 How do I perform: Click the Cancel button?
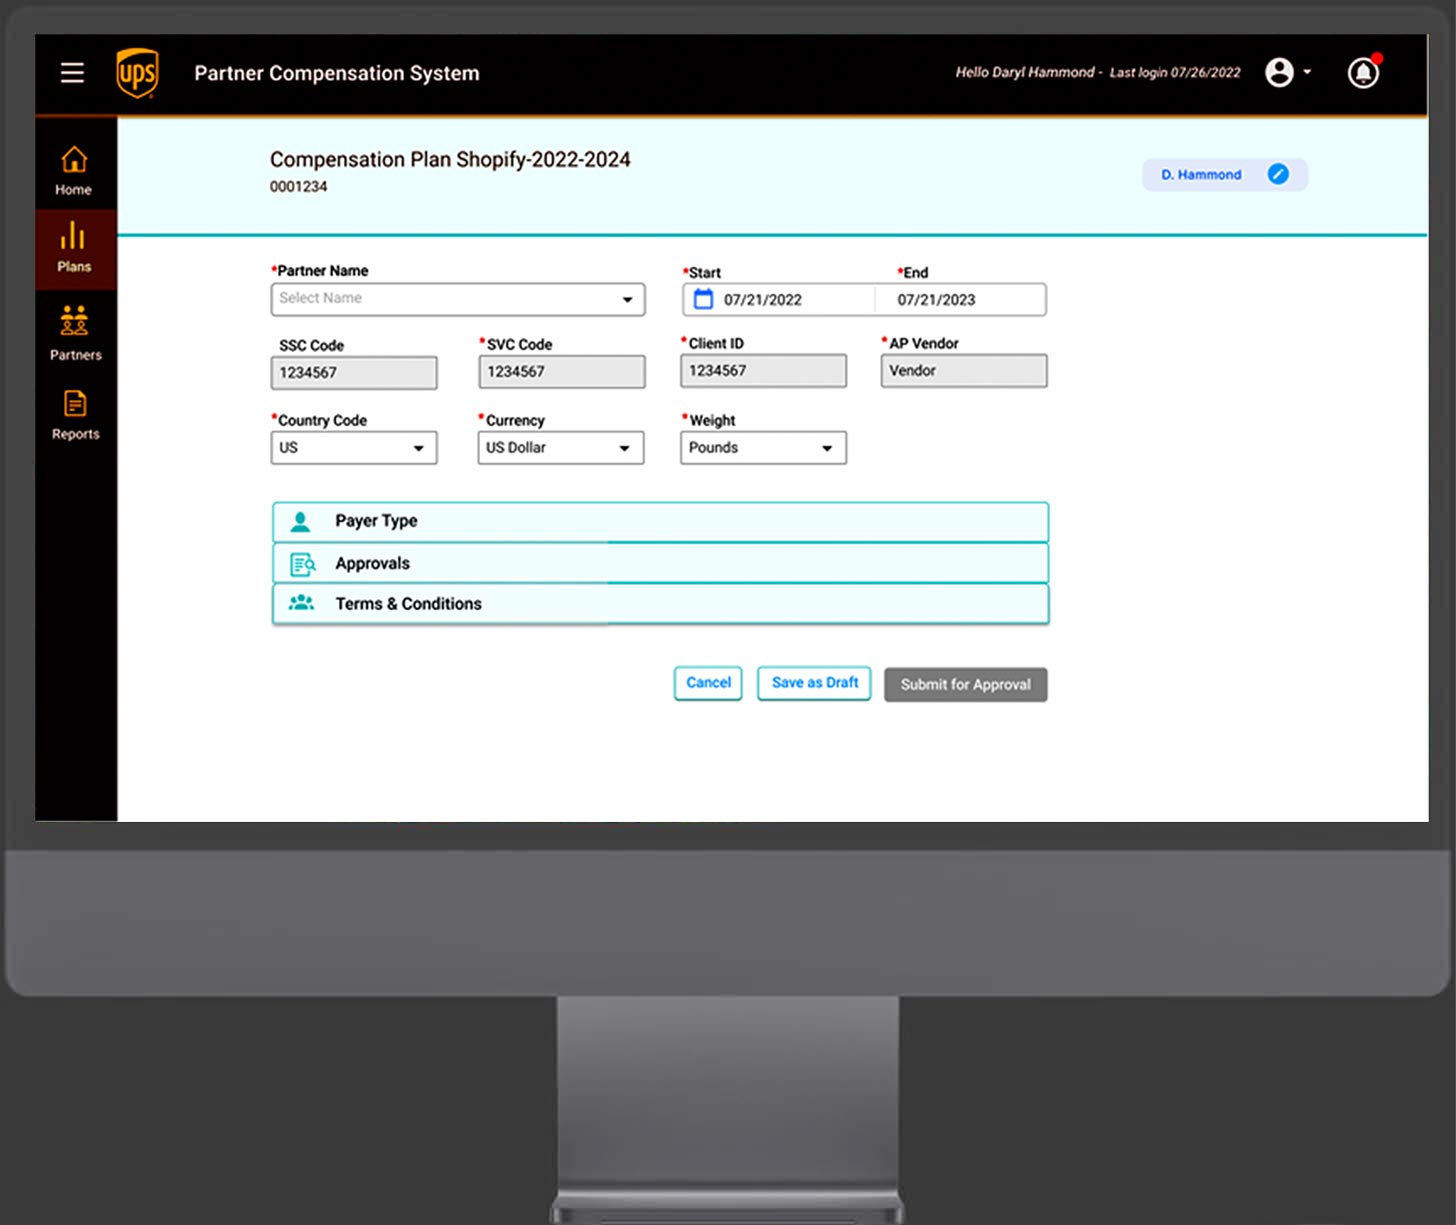point(708,683)
